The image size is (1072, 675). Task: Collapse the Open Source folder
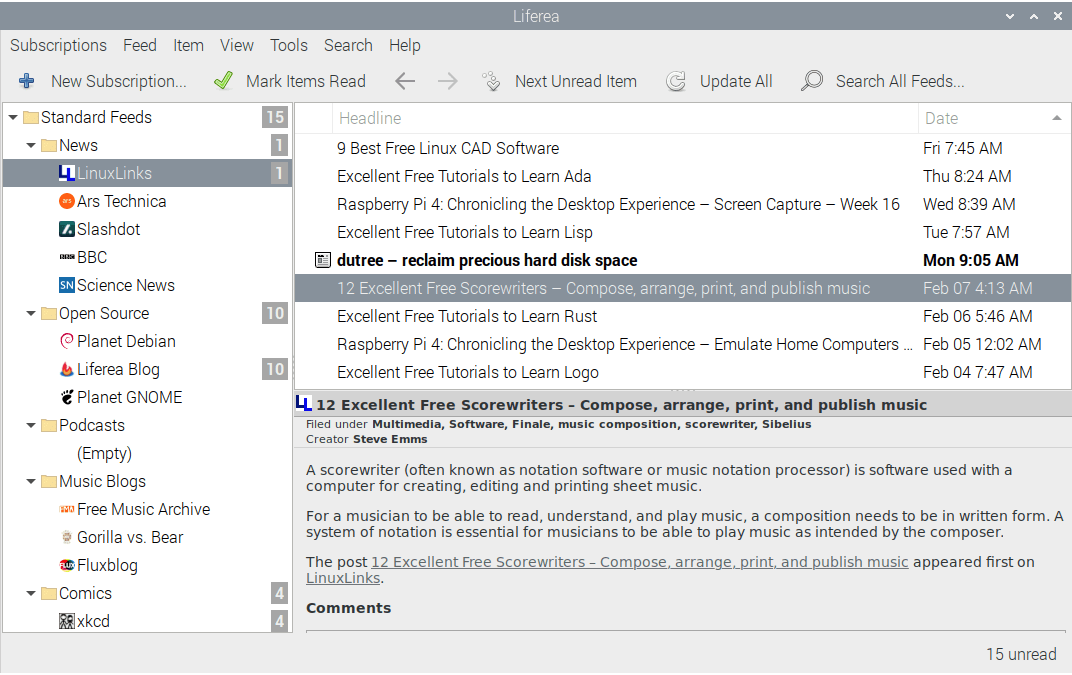pyautogui.click(x=31, y=314)
